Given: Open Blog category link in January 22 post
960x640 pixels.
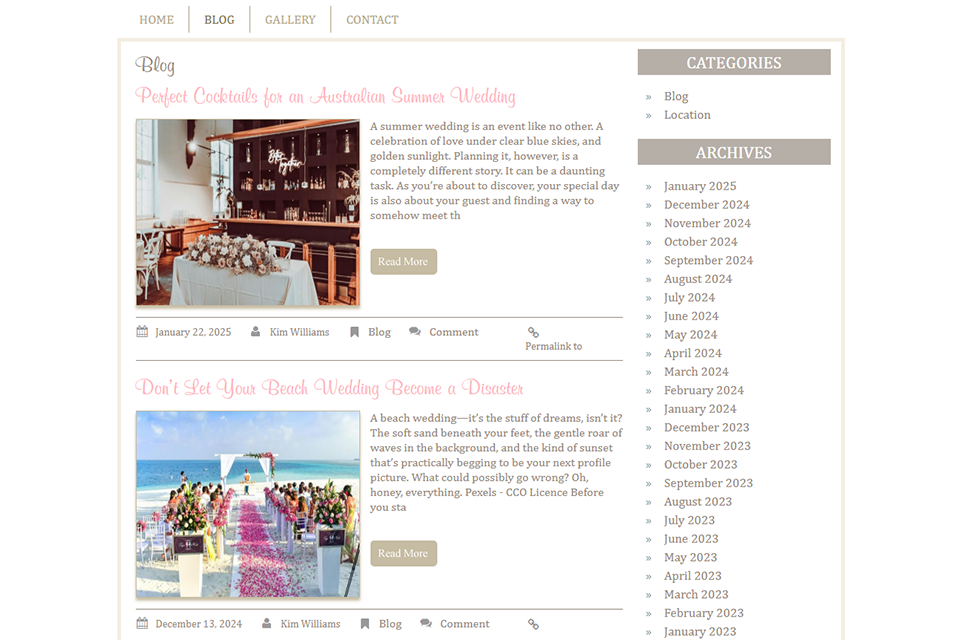Looking at the screenshot, I should (x=379, y=332).
